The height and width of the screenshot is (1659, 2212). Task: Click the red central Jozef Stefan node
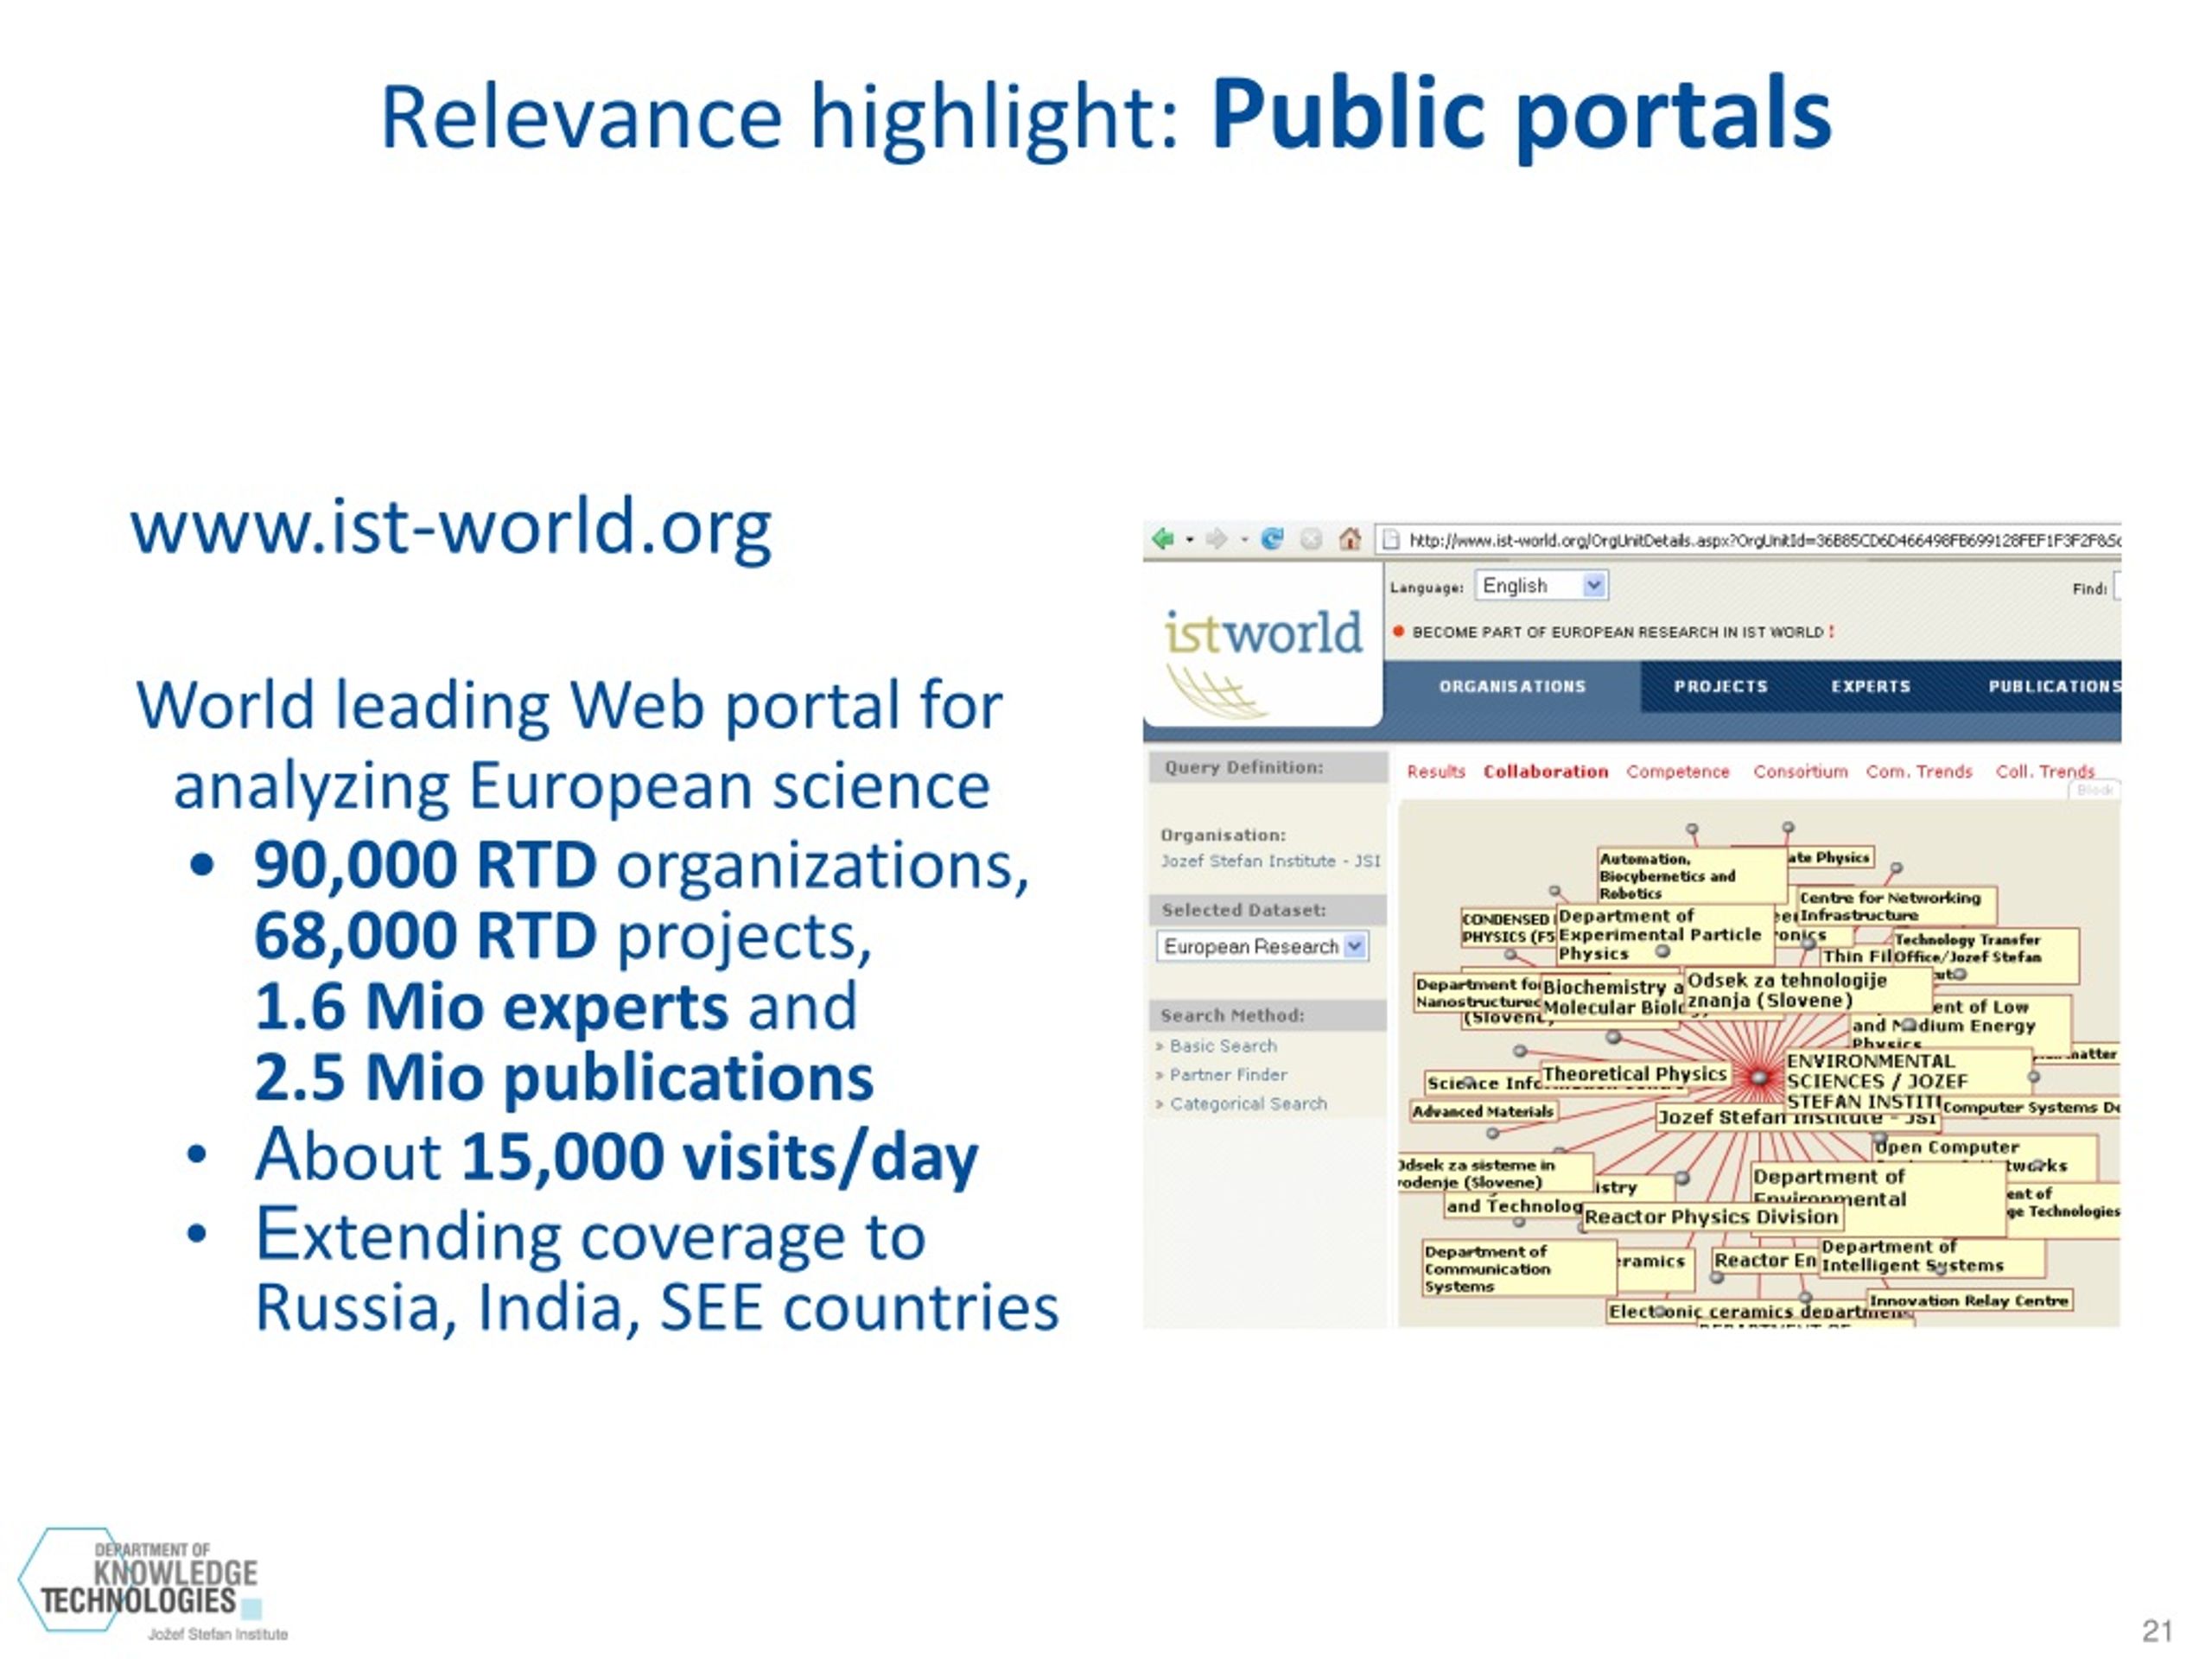click(x=1758, y=1077)
